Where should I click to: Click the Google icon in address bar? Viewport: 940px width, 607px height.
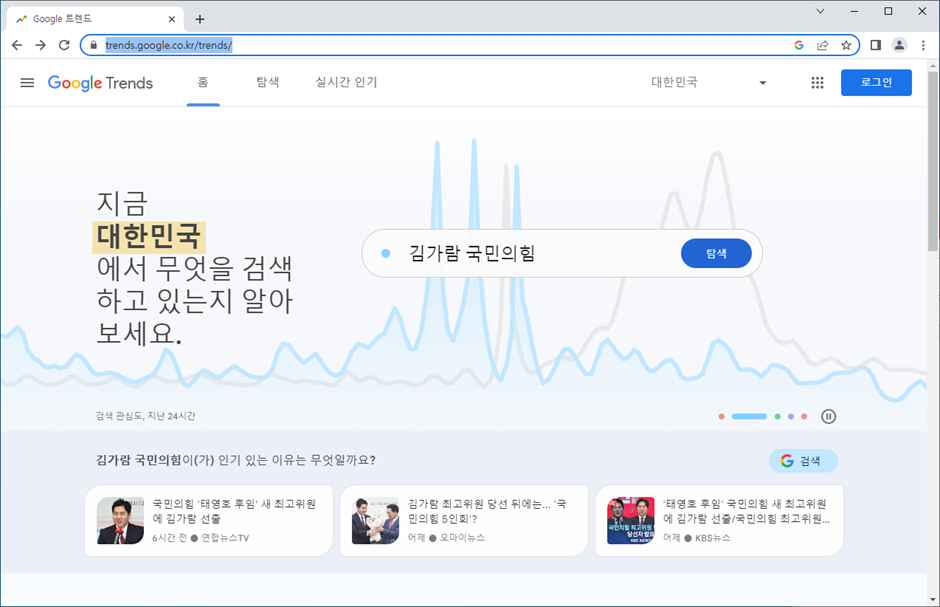[799, 45]
